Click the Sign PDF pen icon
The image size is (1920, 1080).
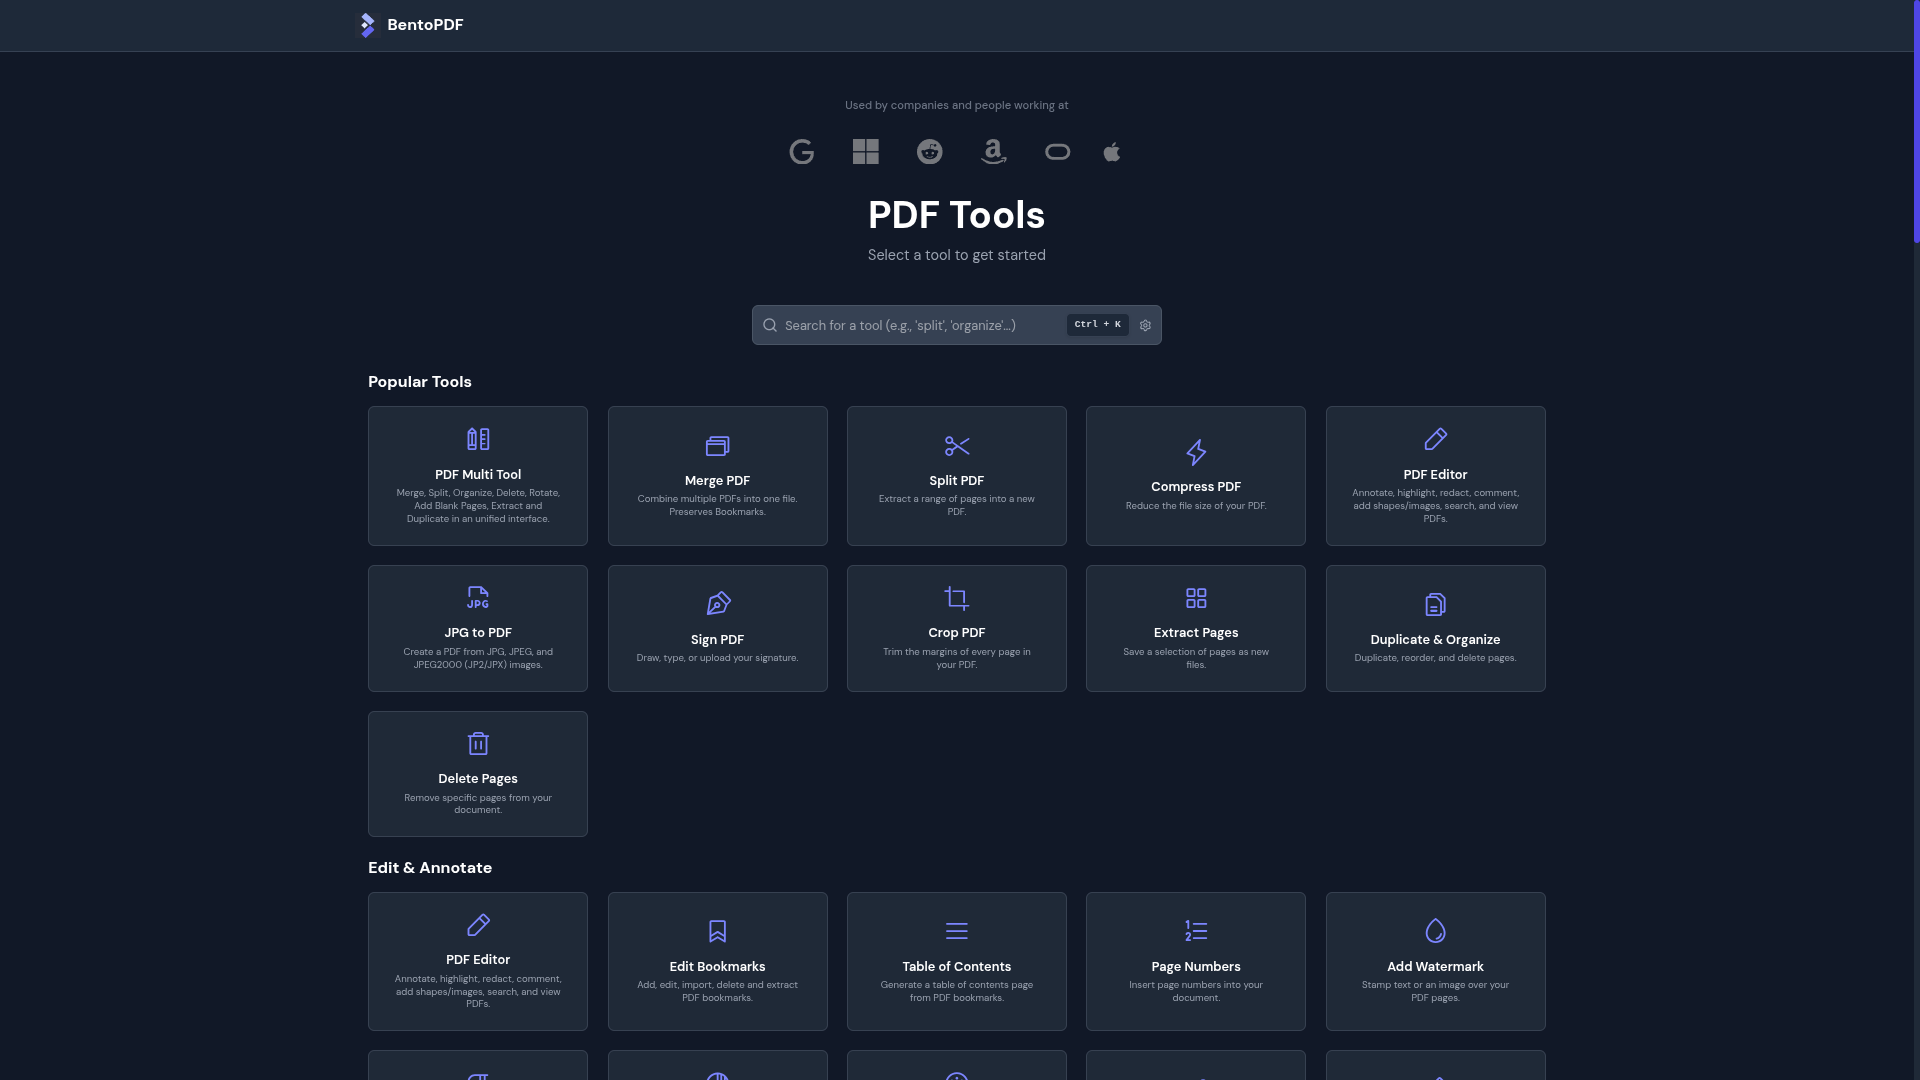[717, 604]
